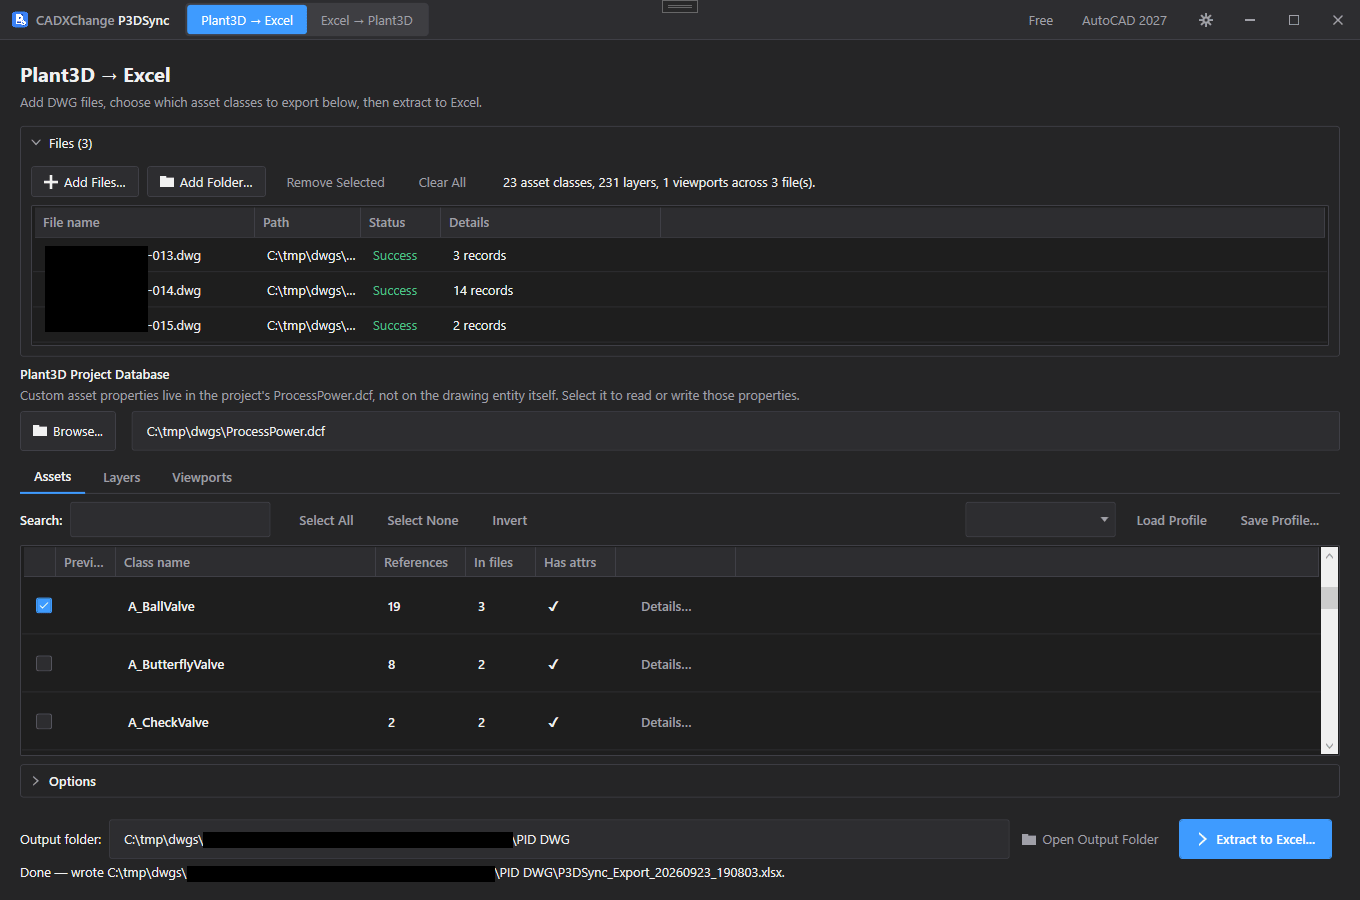Expand the Options section
The width and height of the screenshot is (1360, 900).
click(36, 781)
